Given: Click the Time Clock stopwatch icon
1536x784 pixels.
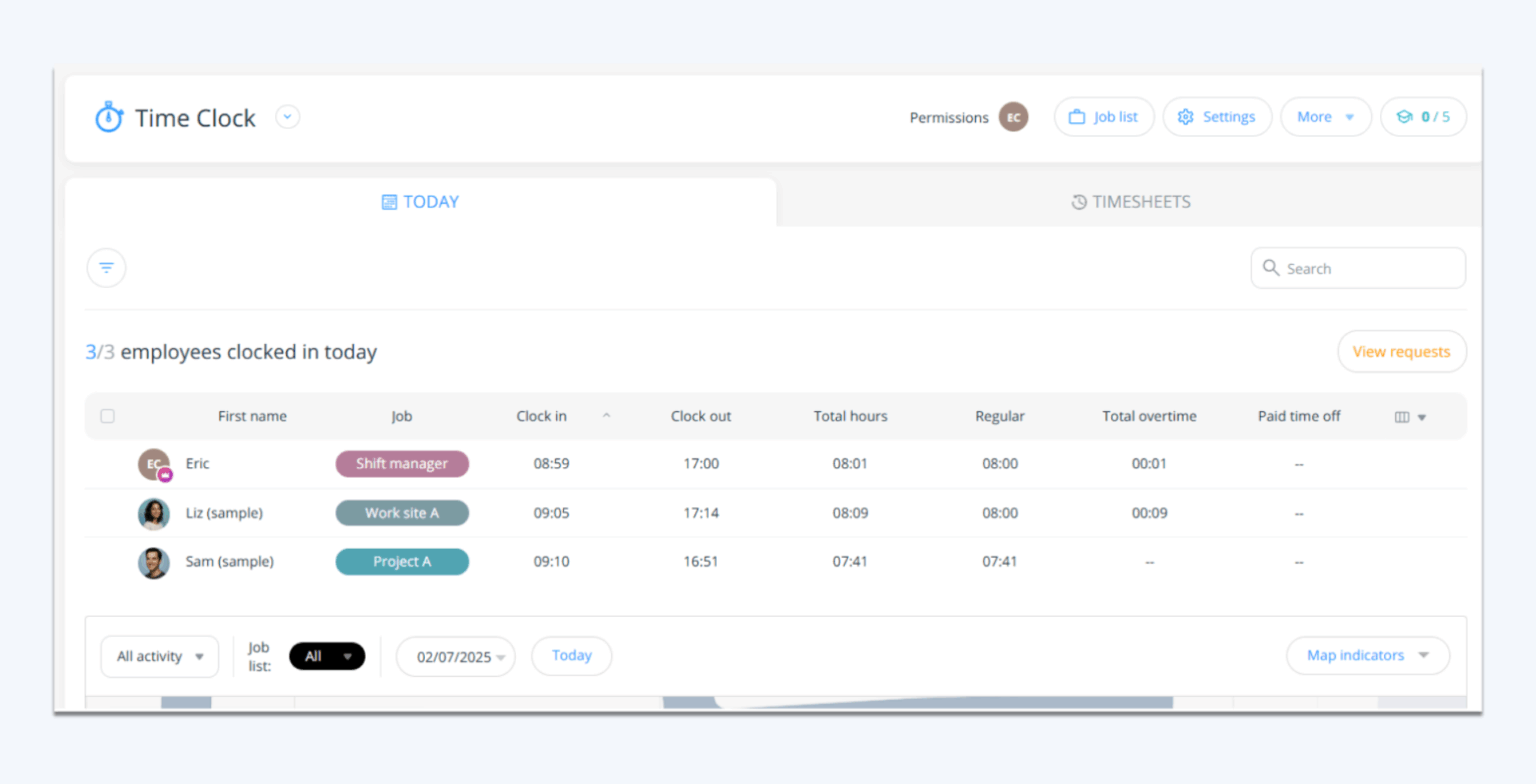Looking at the screenshot, I should coord(109,117).
